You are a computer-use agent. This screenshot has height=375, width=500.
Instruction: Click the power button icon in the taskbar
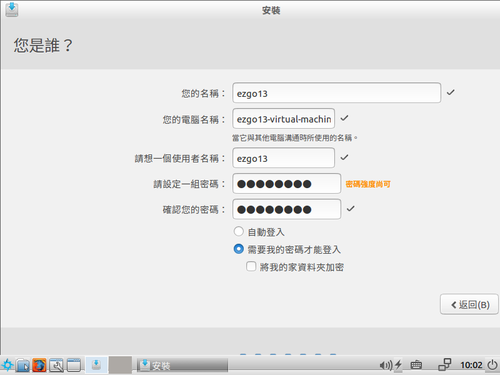(492, 365)
